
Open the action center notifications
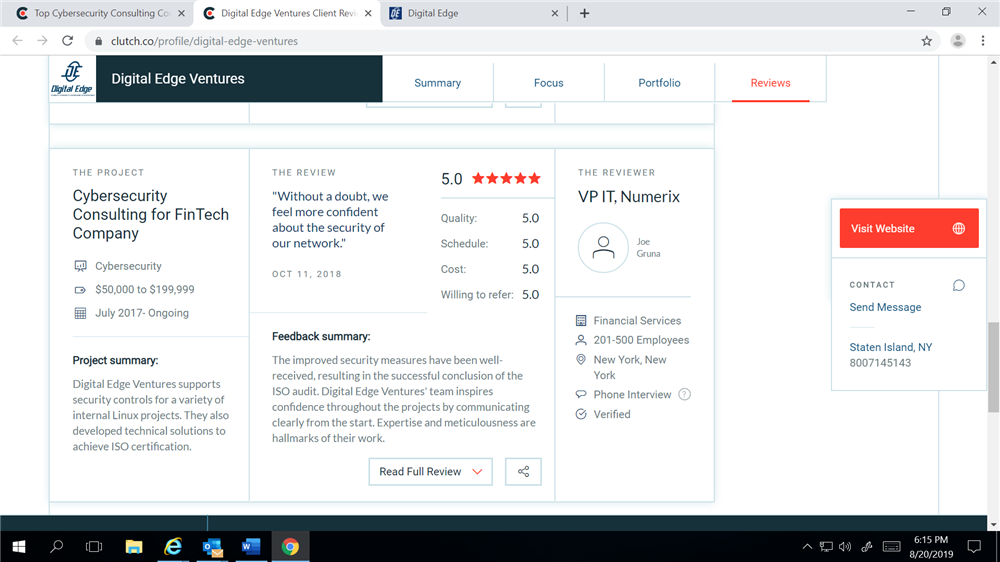974,547
